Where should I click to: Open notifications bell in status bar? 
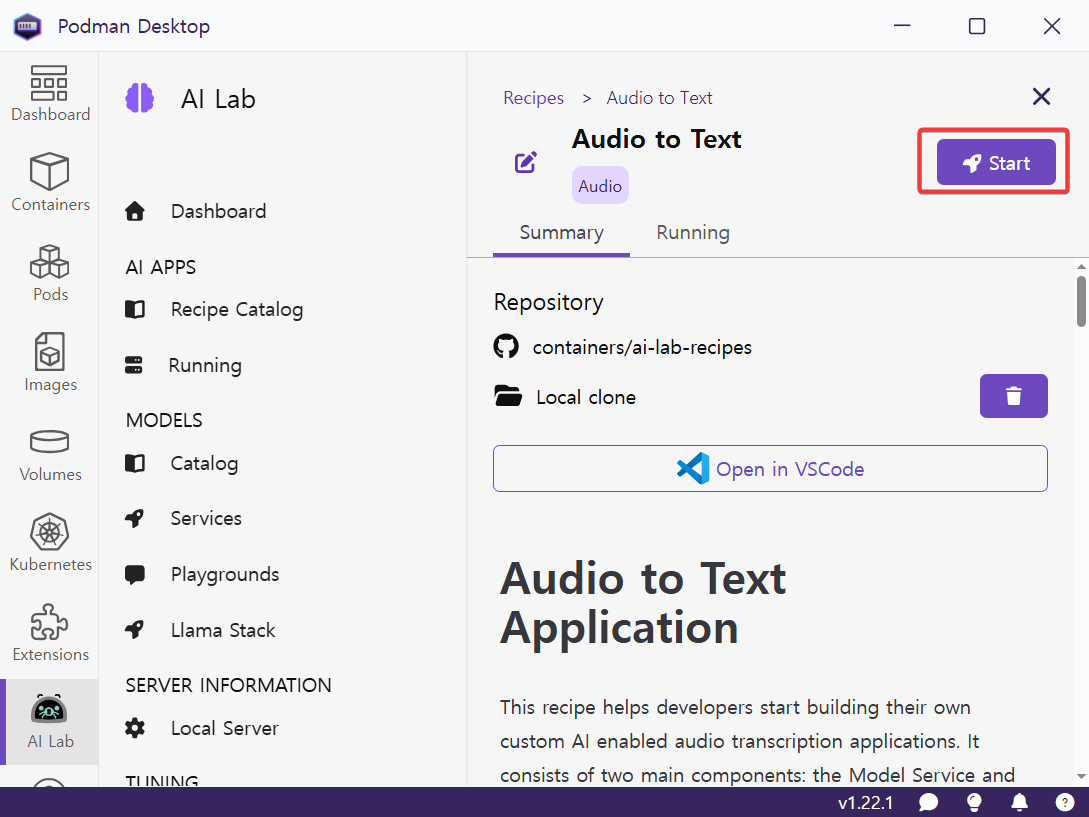(1019, 802)
